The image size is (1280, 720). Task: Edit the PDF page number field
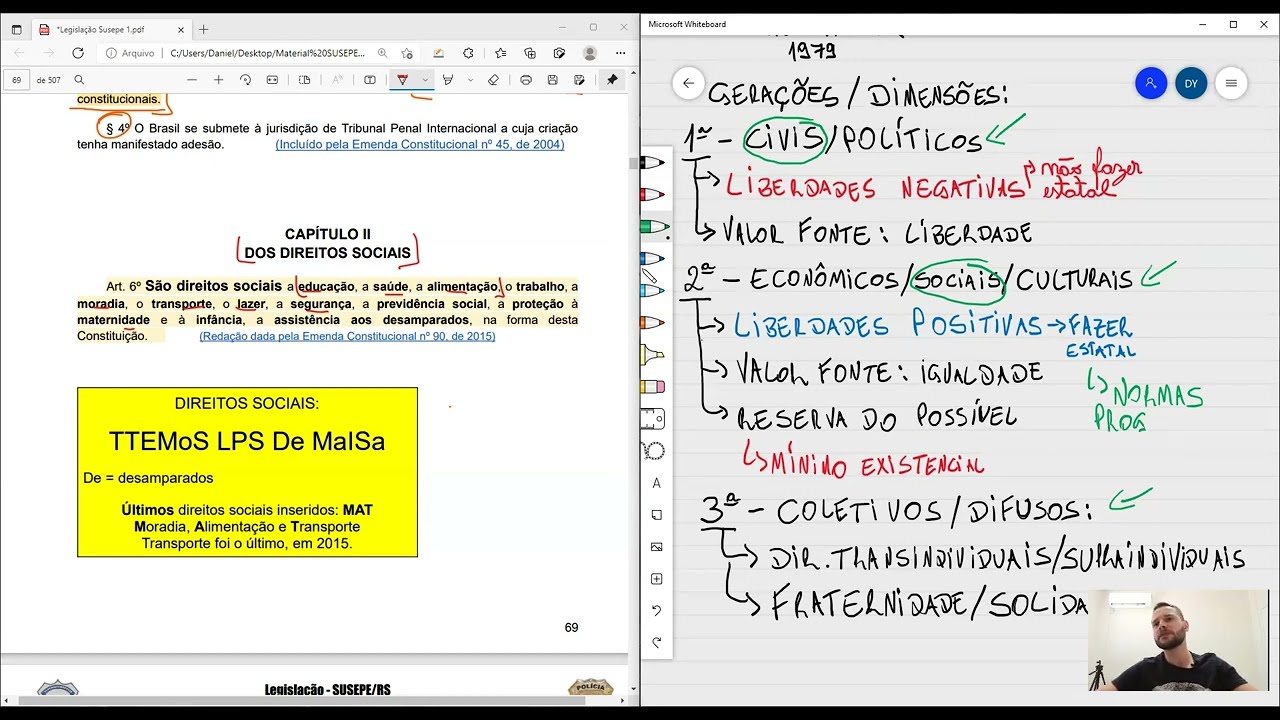click(x=17, y=80)
